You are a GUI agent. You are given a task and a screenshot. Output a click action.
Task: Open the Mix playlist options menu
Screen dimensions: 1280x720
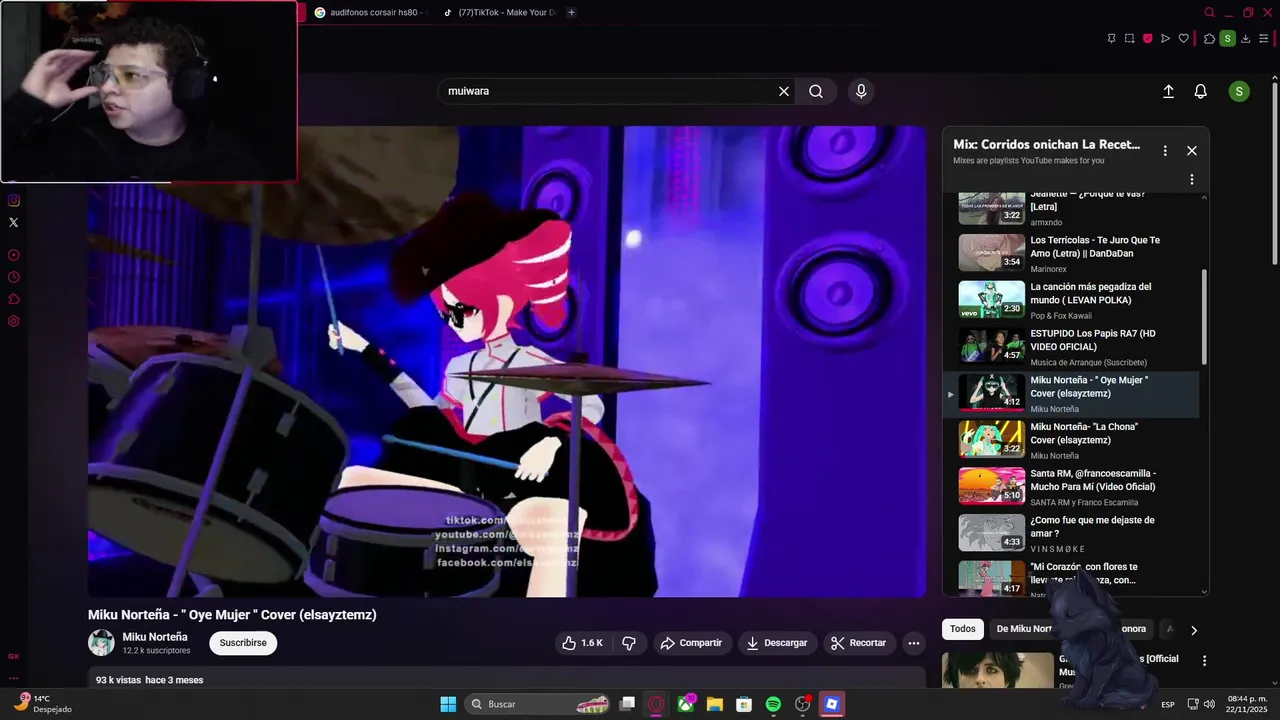tap(1165, 150)
